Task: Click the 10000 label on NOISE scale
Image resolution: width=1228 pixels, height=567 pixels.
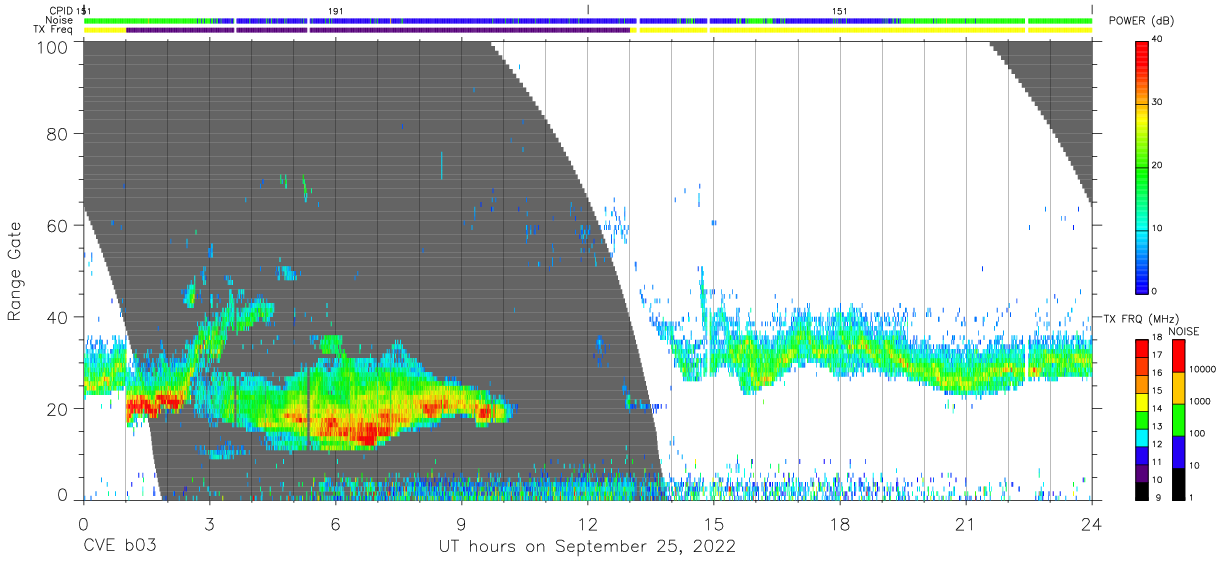Action: pyautogui.click(x=1205, y=370)
